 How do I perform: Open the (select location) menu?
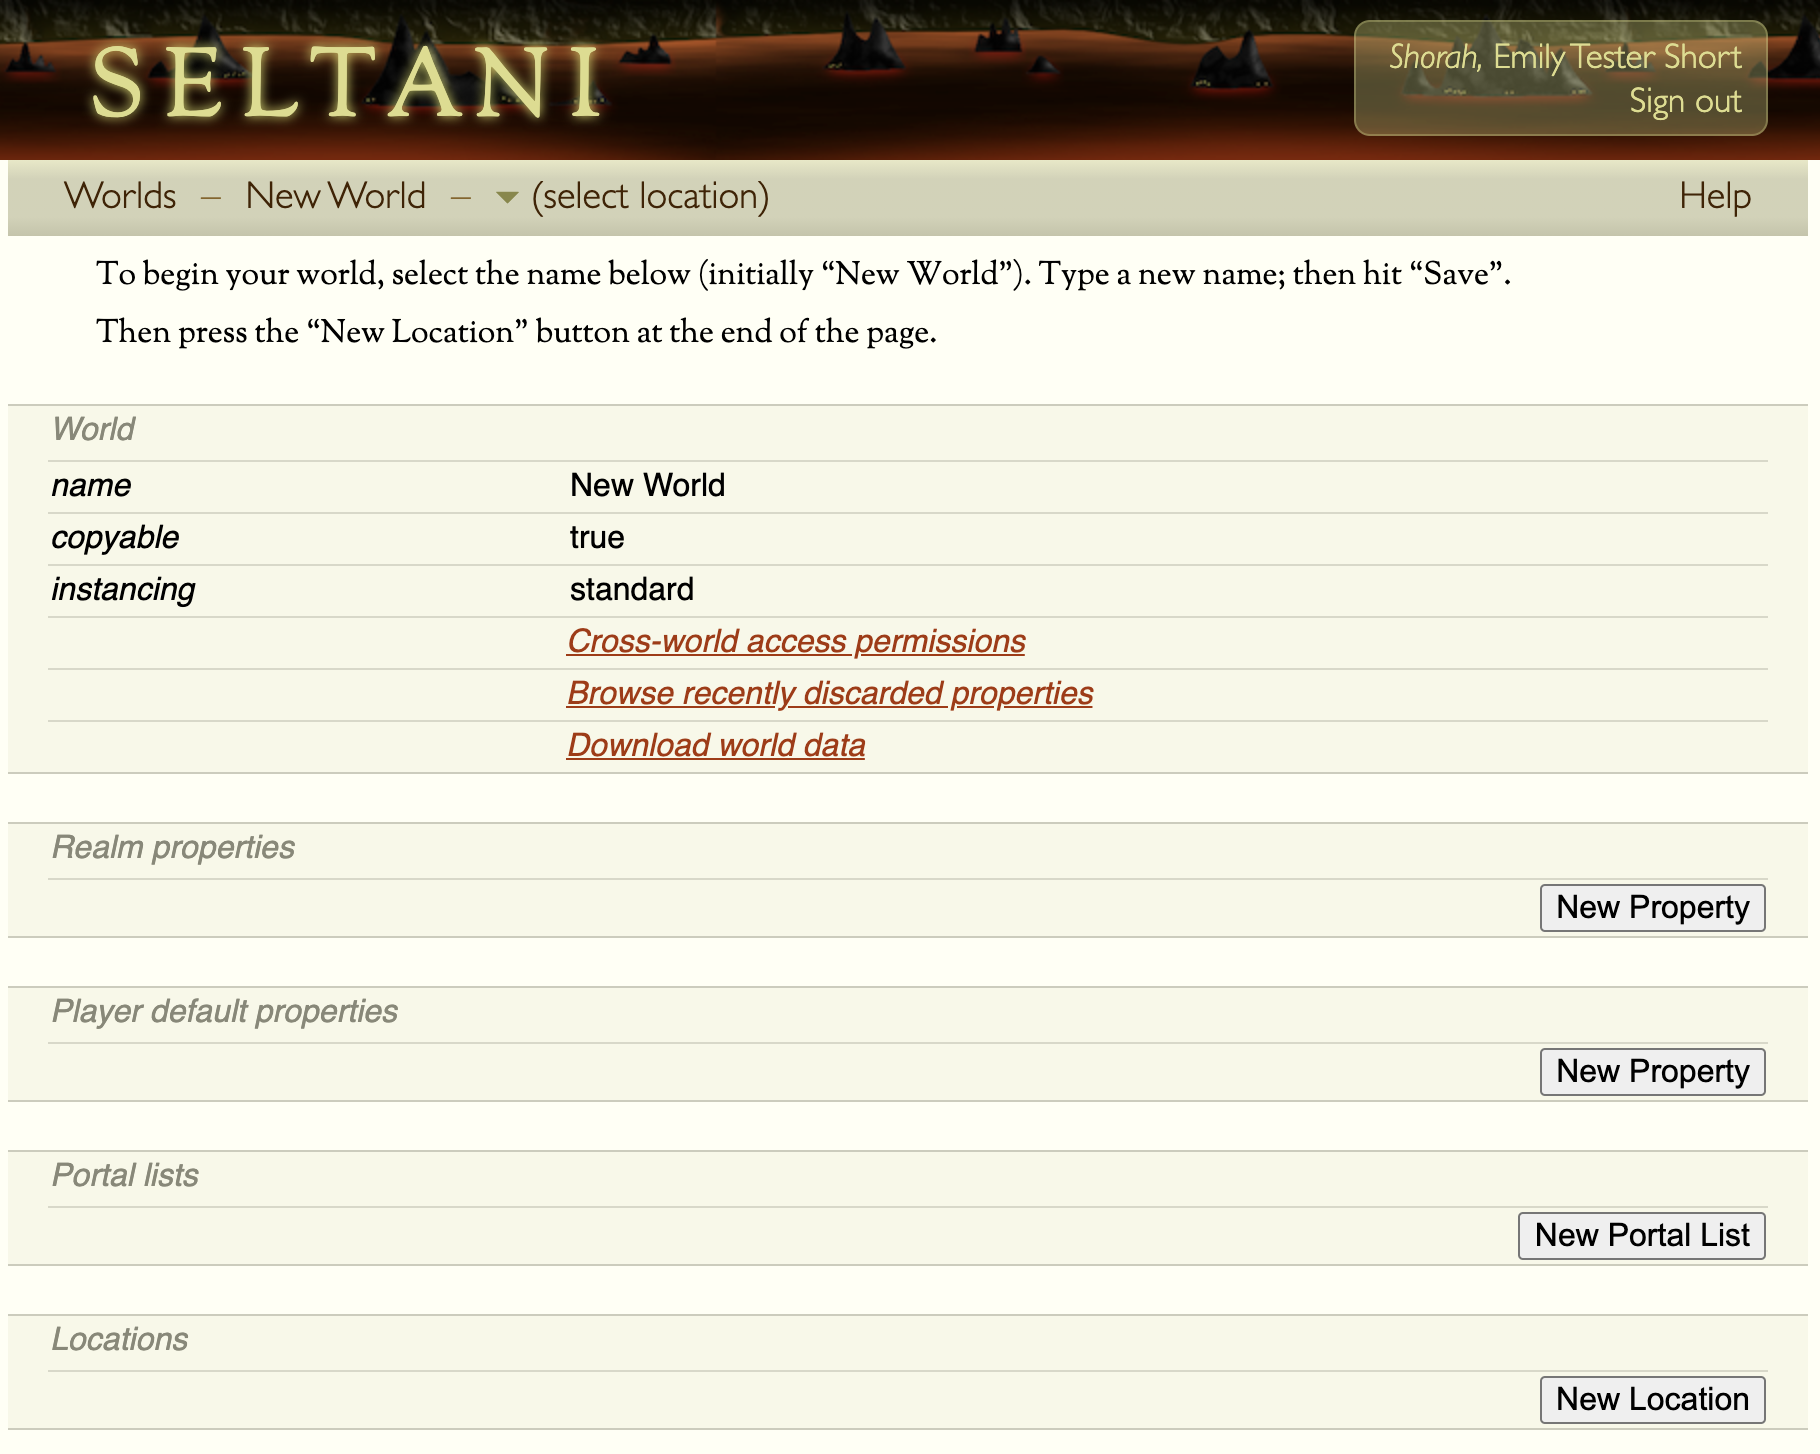pyautogui.click(x=650, y=197)
